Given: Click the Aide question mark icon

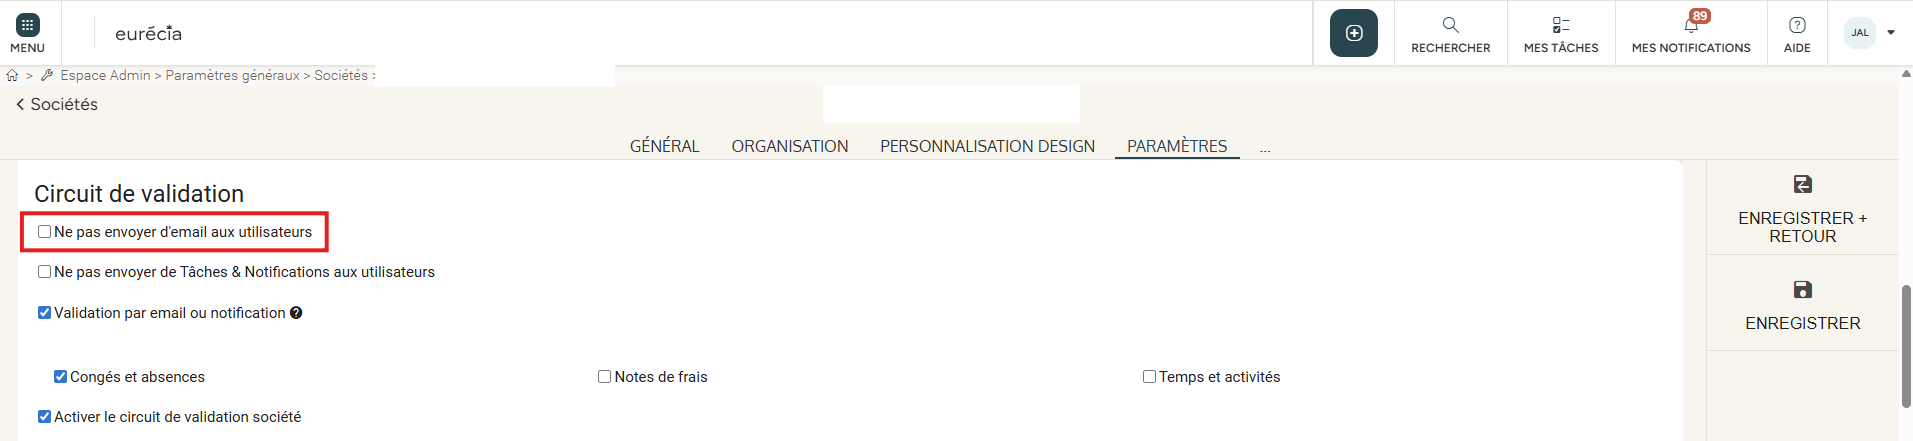Looking at the screenshot, I should 1797,25.
